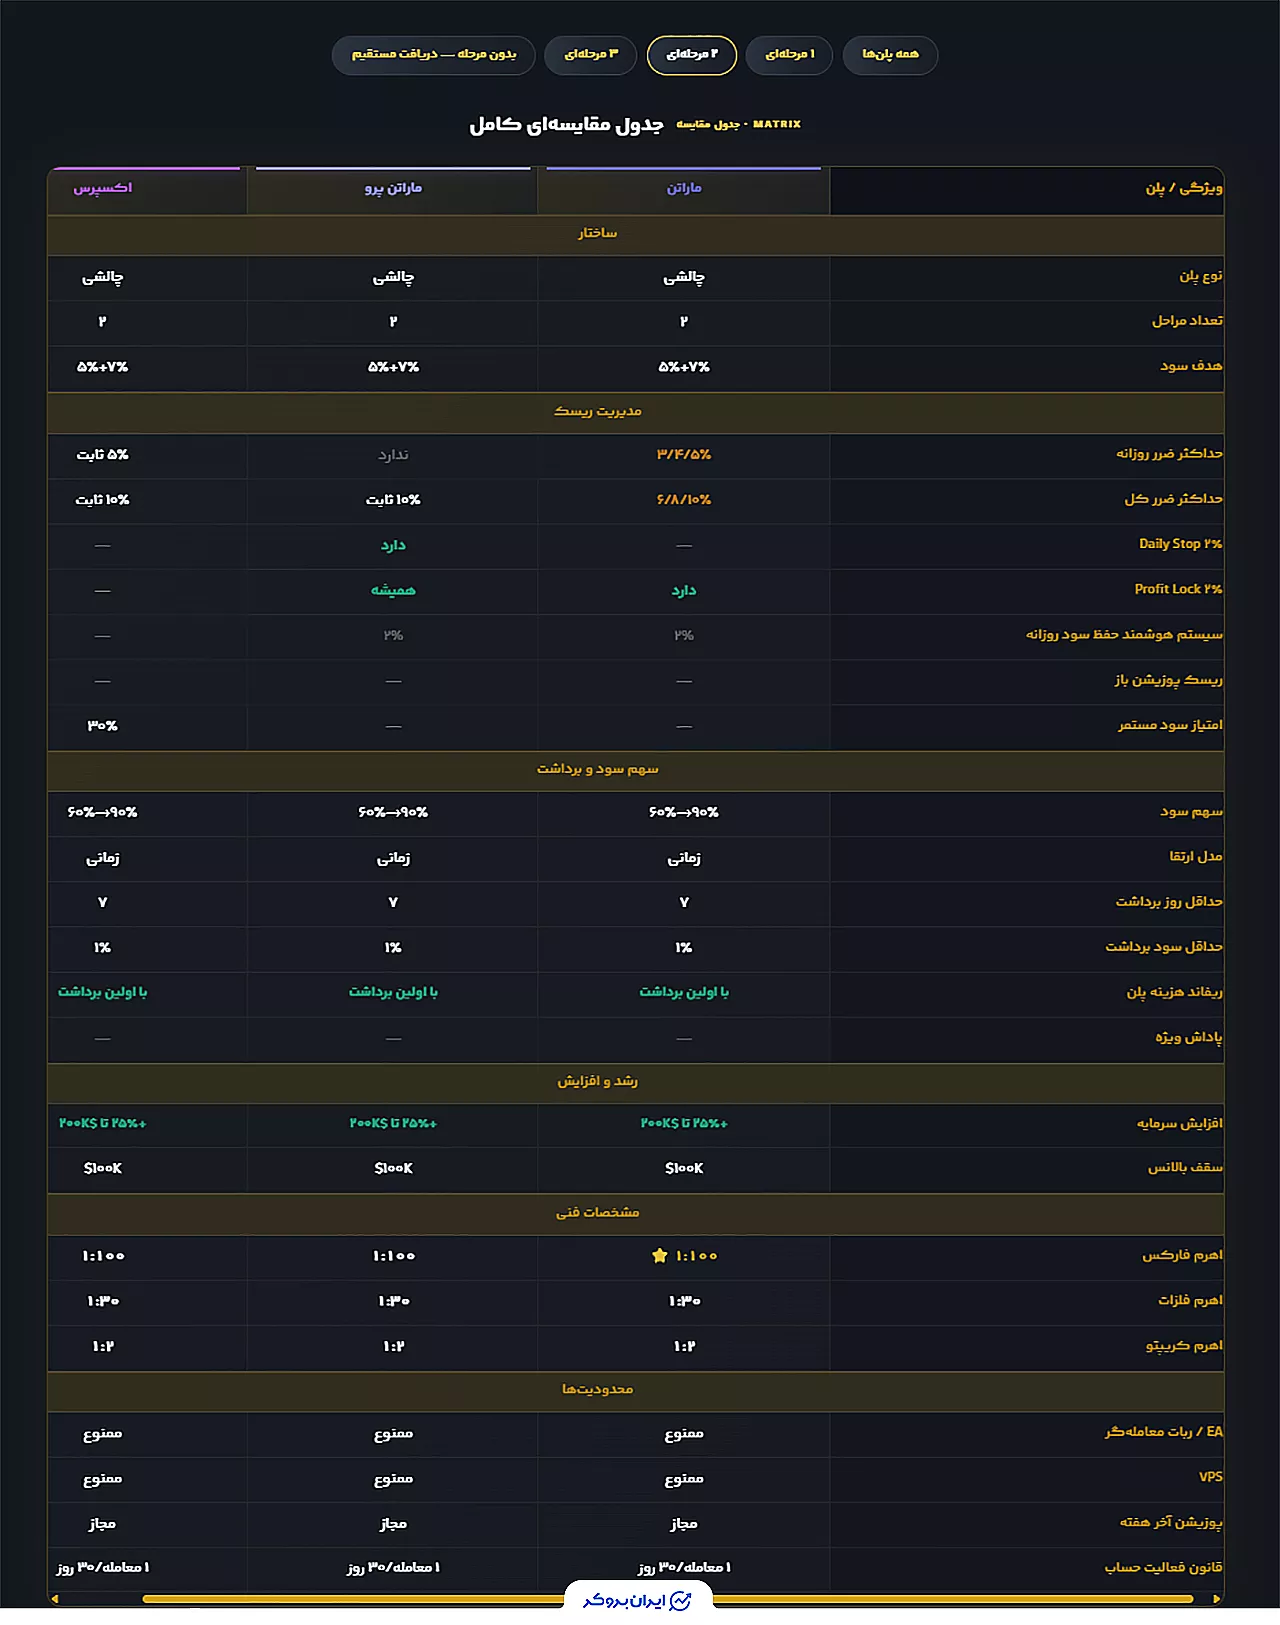
Task: Click the ایران بروکر brand text link
Action: pyautogui.click(x=624, y=1601)
